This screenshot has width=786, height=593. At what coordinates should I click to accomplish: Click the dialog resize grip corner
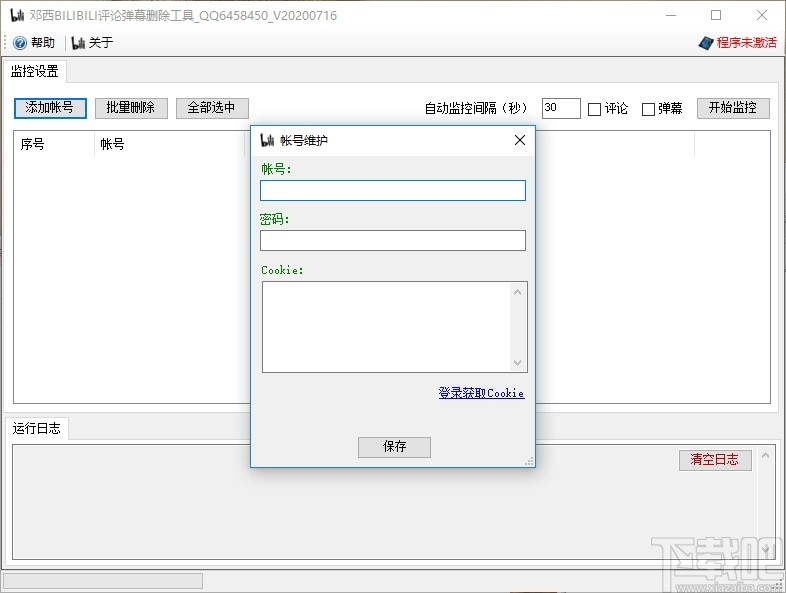click(x=529, y=462)
